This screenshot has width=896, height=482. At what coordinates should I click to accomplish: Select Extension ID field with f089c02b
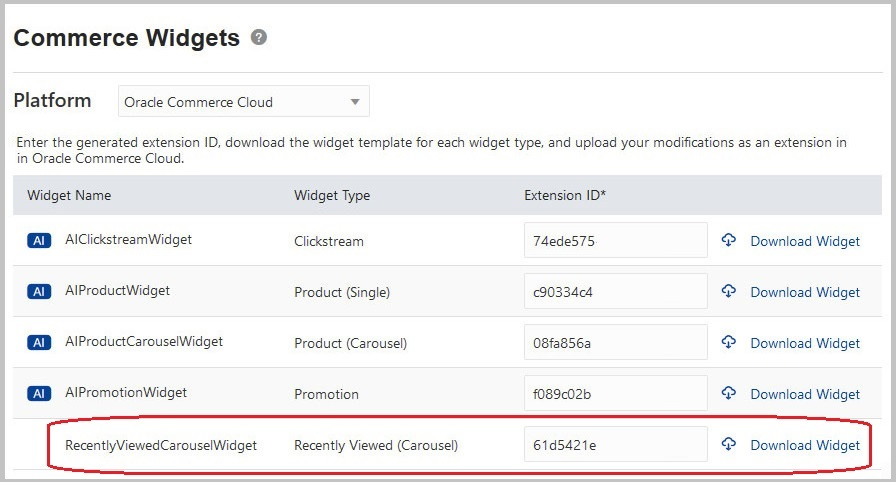point(615,394)
